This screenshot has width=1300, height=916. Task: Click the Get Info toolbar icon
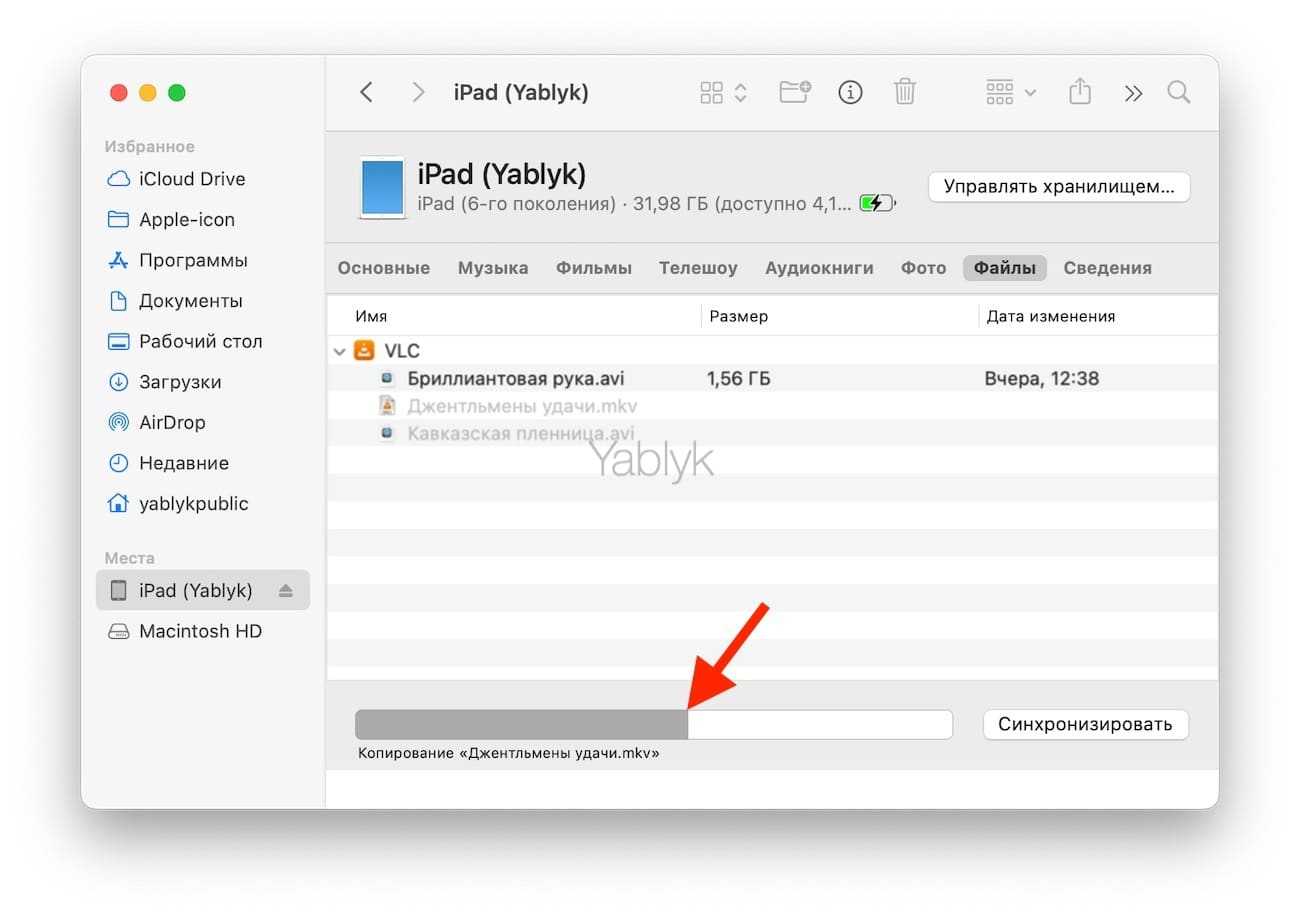click(x=850, y=93)
